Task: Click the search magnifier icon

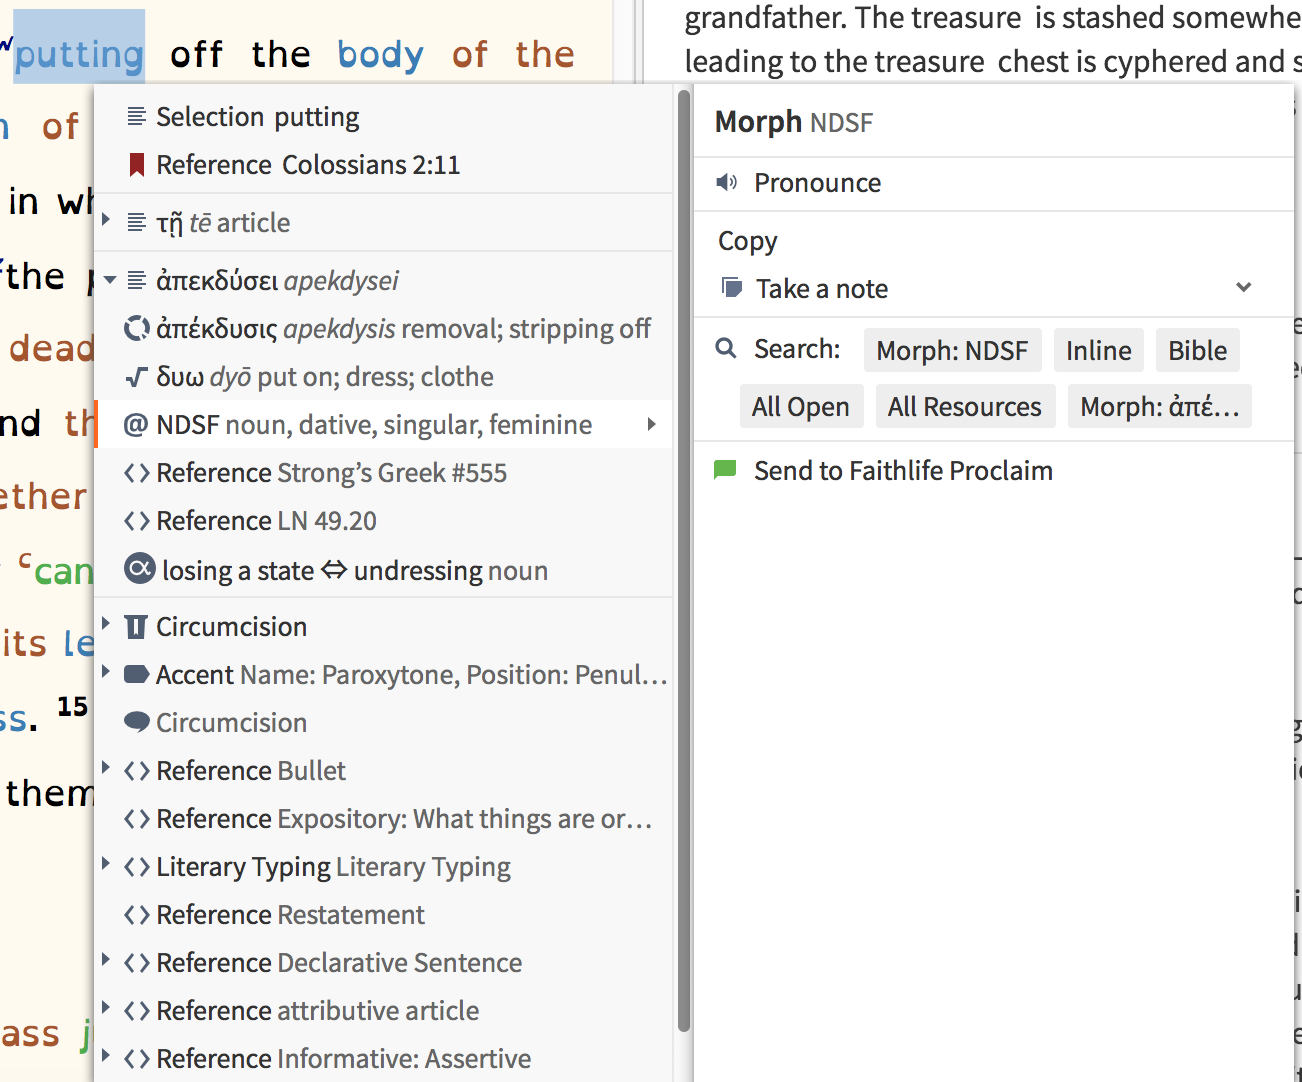Action: click(x=726, y=349)
